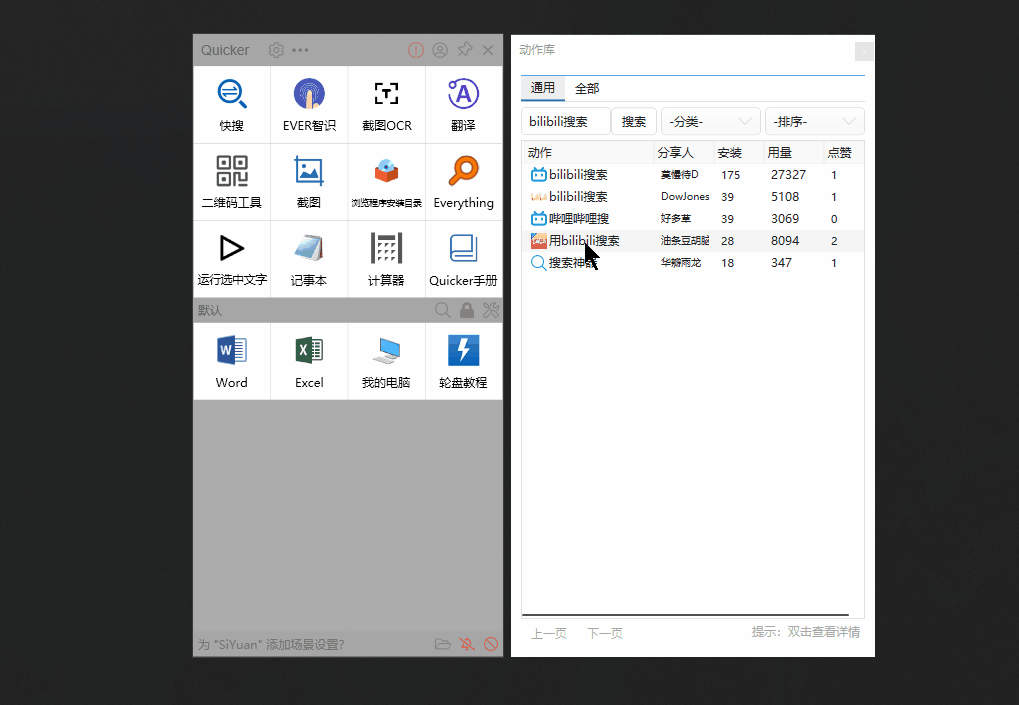Open the 记事本 notepad action
This screenshot has height=705, width=1019.
[x=309, y=259]
